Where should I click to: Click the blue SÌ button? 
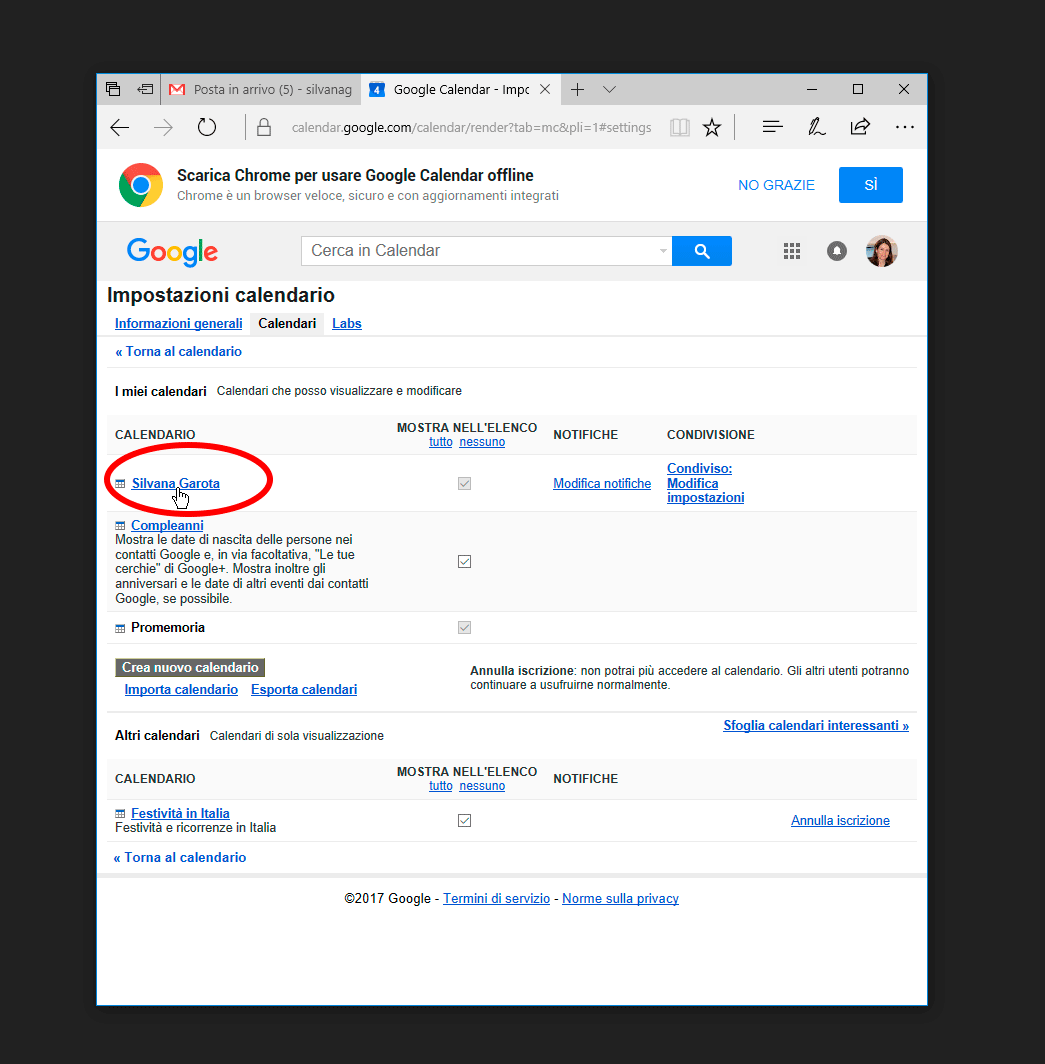coord(871,185)
